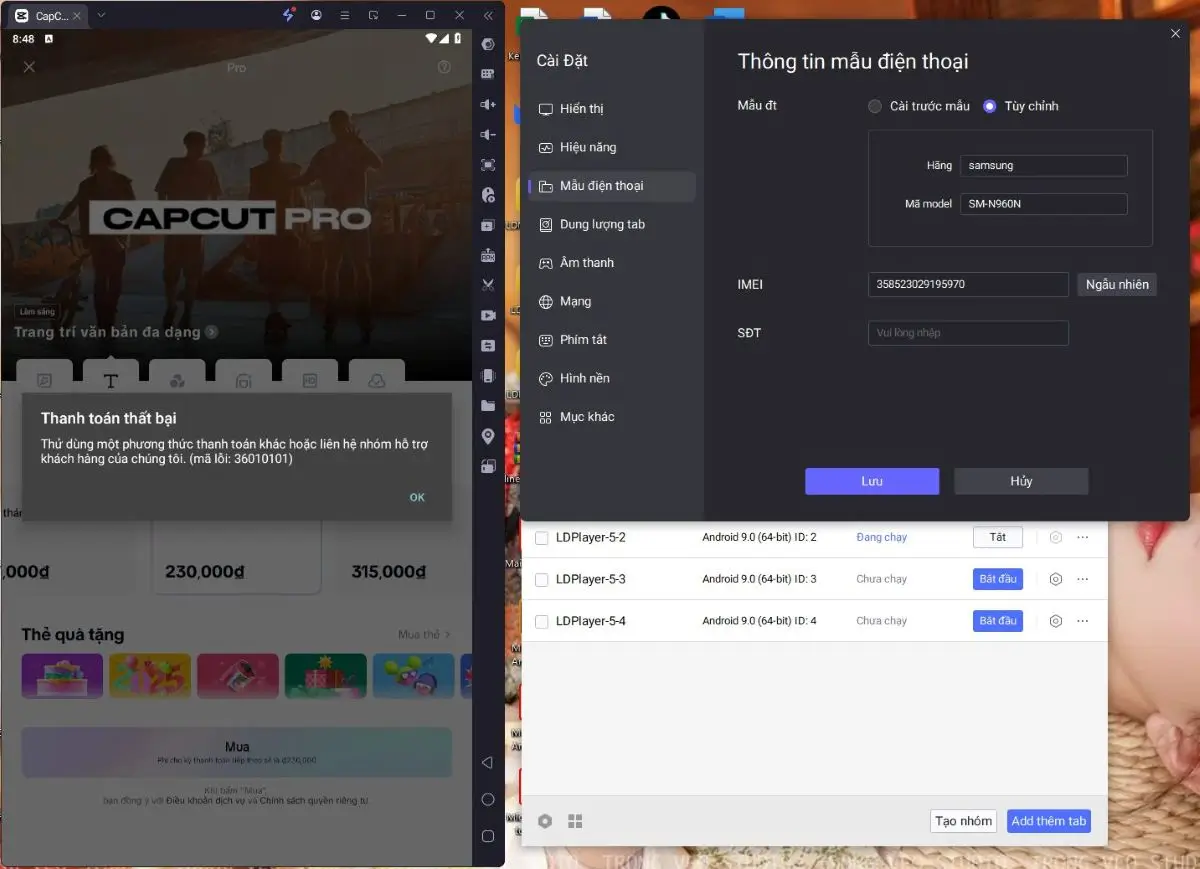Tick the LDPlayer-5-3 checkbox
The height and width of the screenshot is (869, 1200).
coord(541,580)
